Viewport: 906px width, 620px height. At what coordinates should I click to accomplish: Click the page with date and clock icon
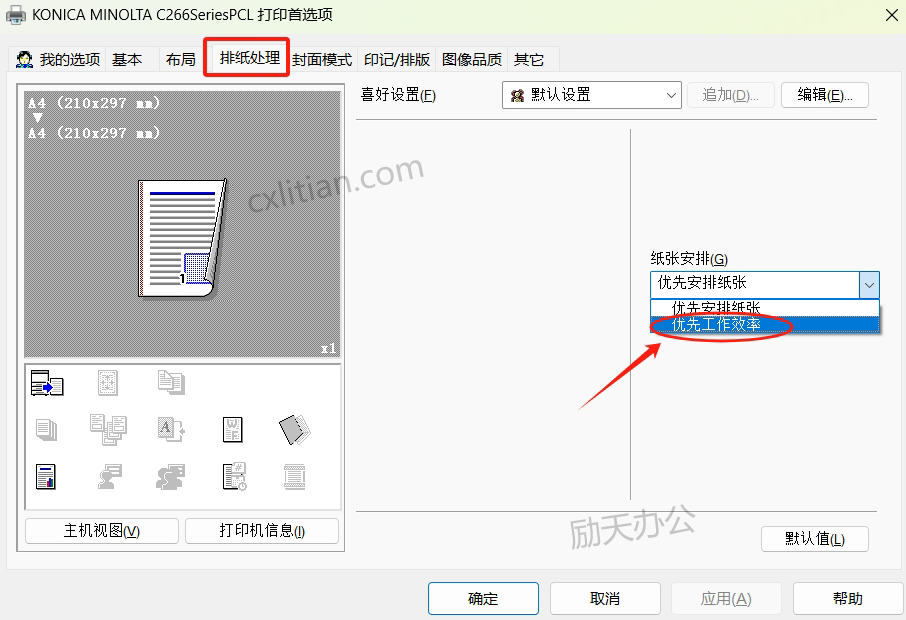(233, 477)
